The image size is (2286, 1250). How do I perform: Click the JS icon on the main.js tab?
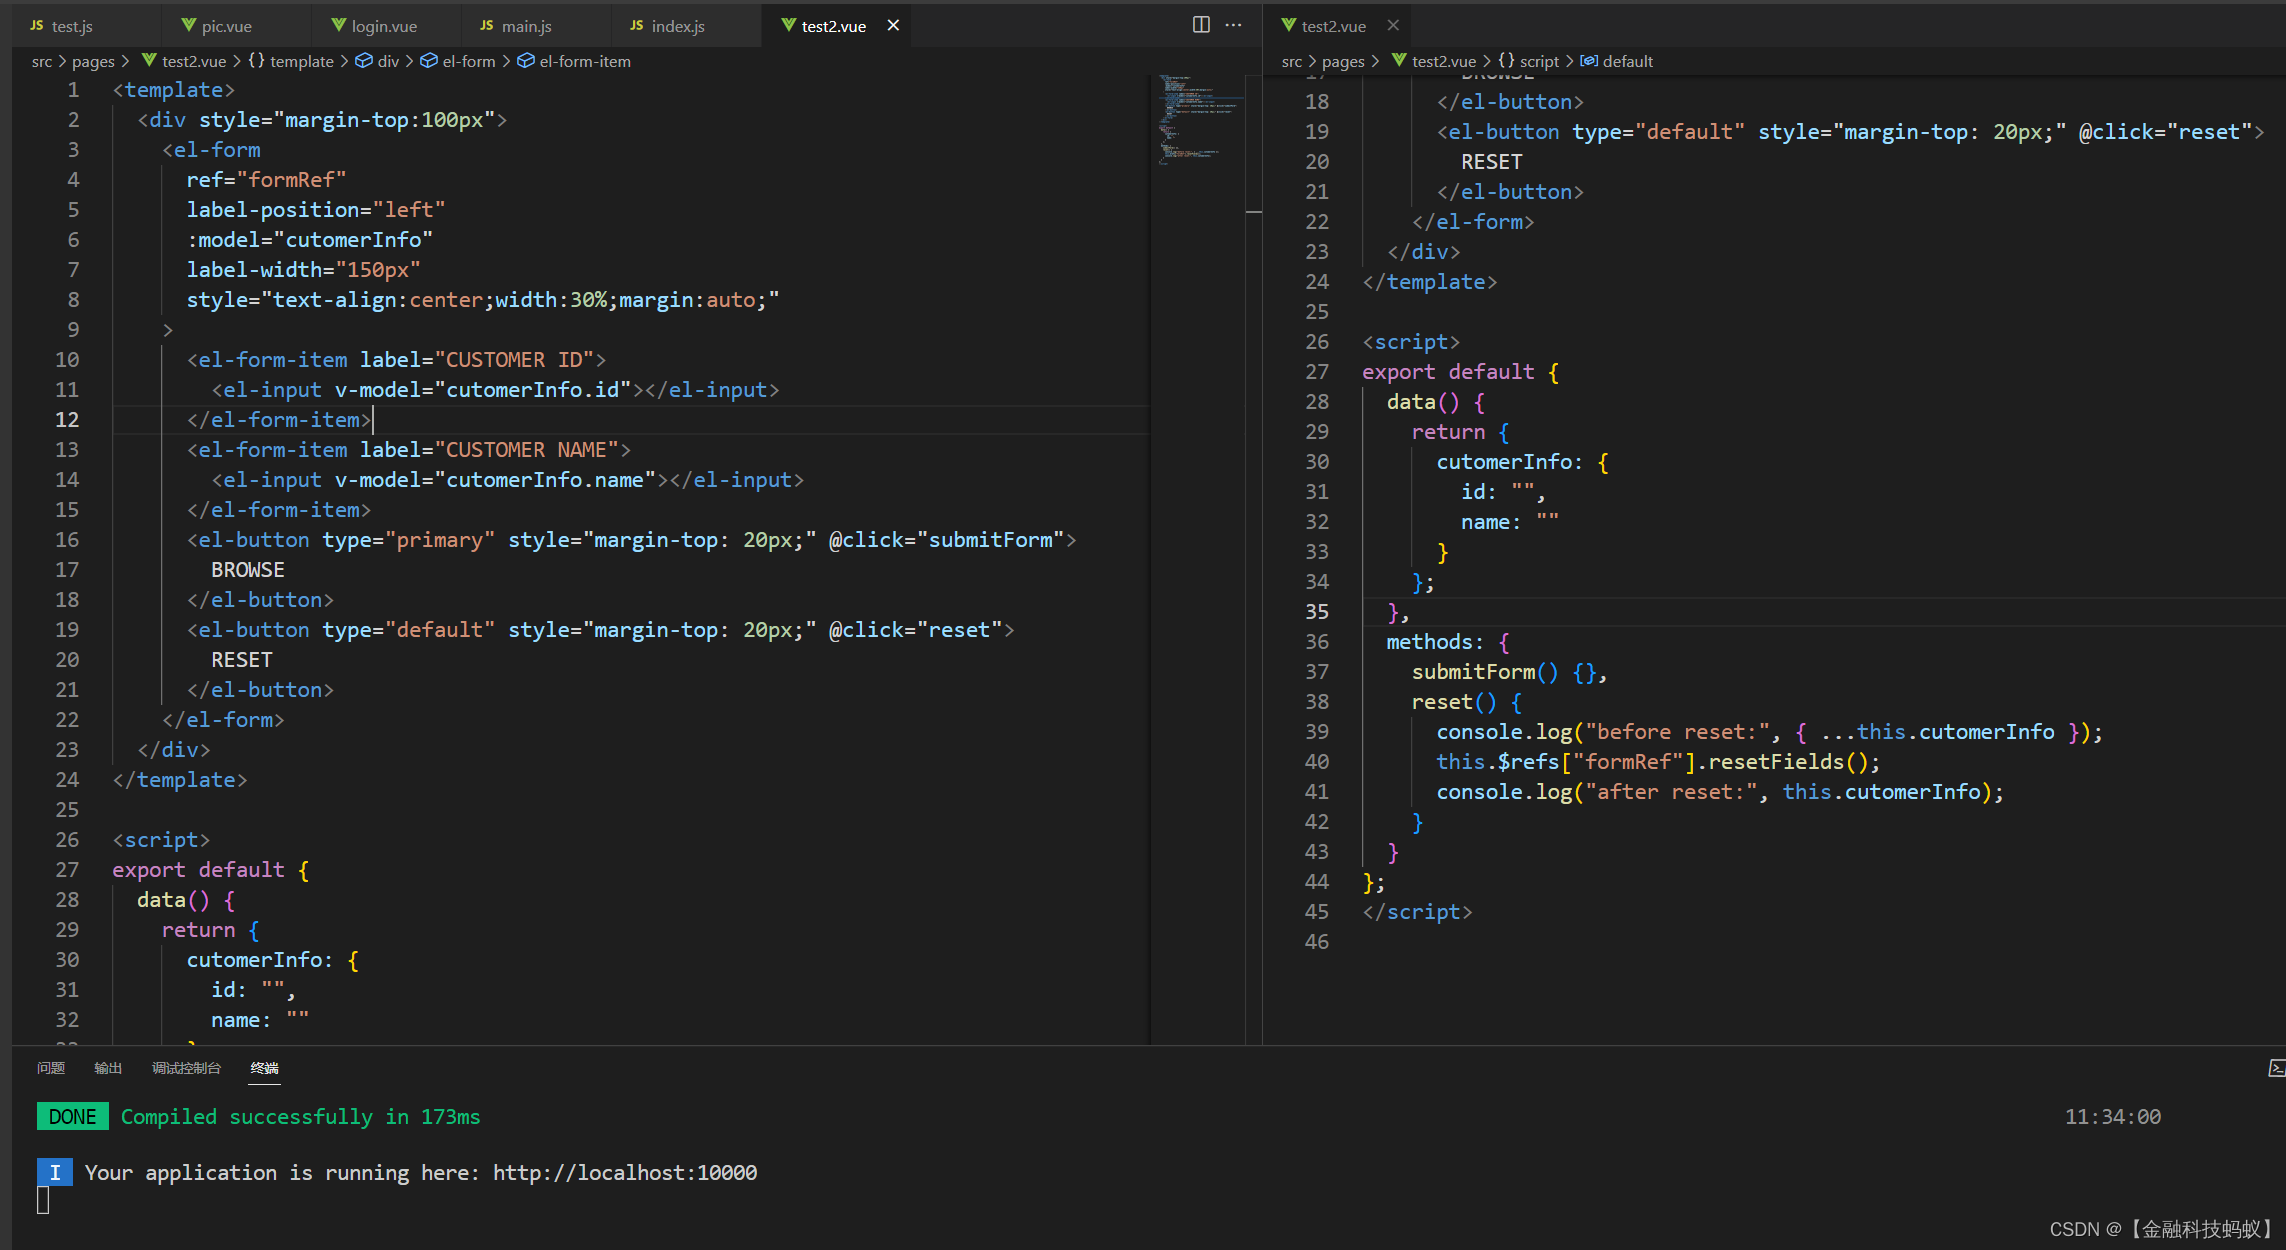487,25
